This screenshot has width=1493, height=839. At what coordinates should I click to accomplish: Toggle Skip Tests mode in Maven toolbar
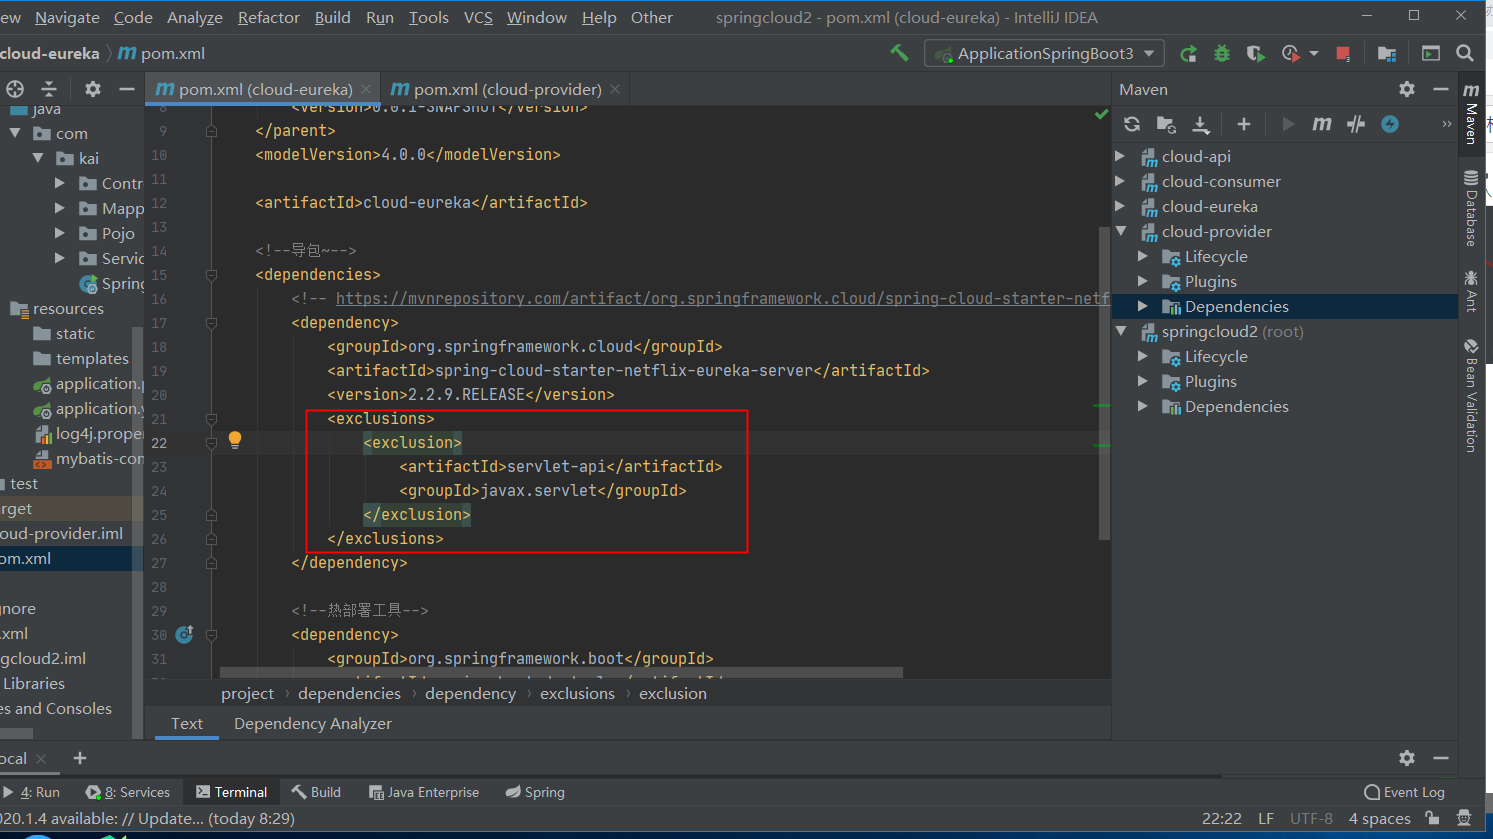pyautogui.click(x=1390, y=124)
